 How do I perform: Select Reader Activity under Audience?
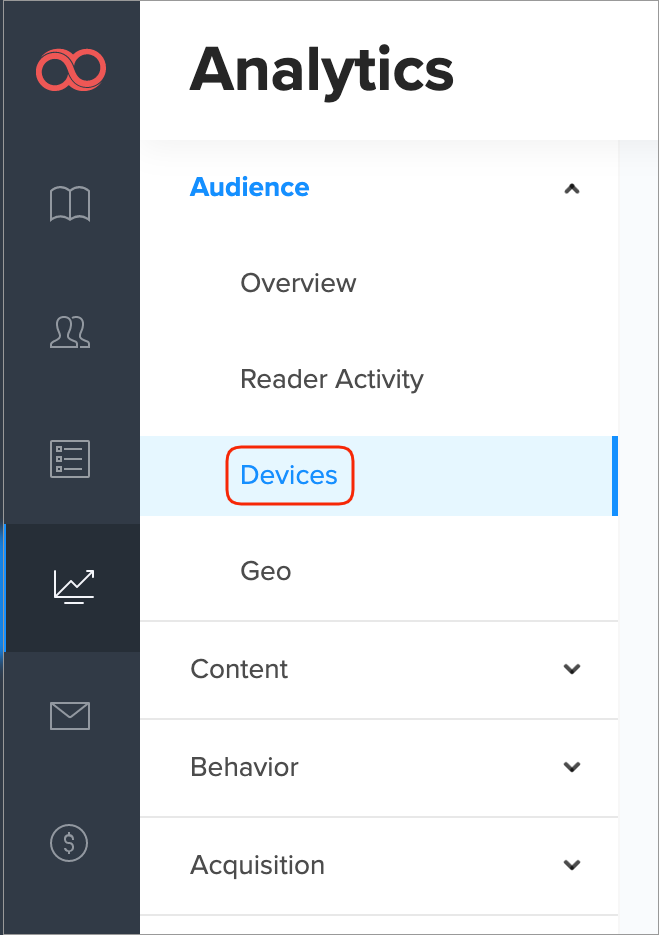click(332, 379)
